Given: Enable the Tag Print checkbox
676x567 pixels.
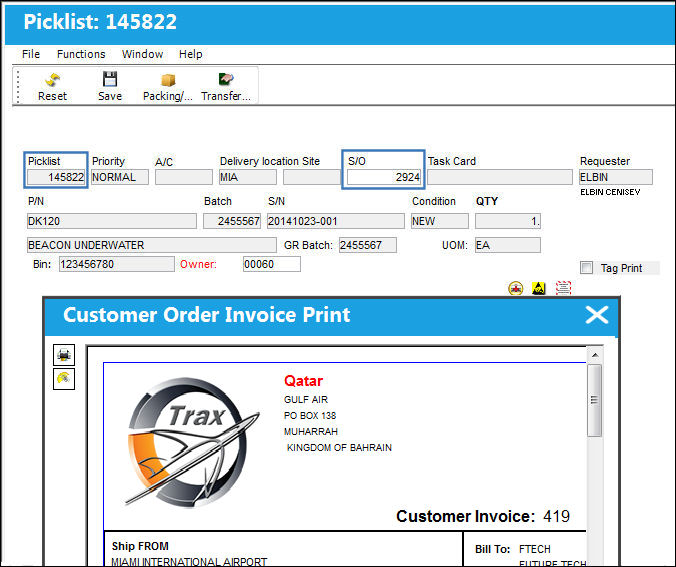Looking at the screenshot, I should tap(586, 268).
